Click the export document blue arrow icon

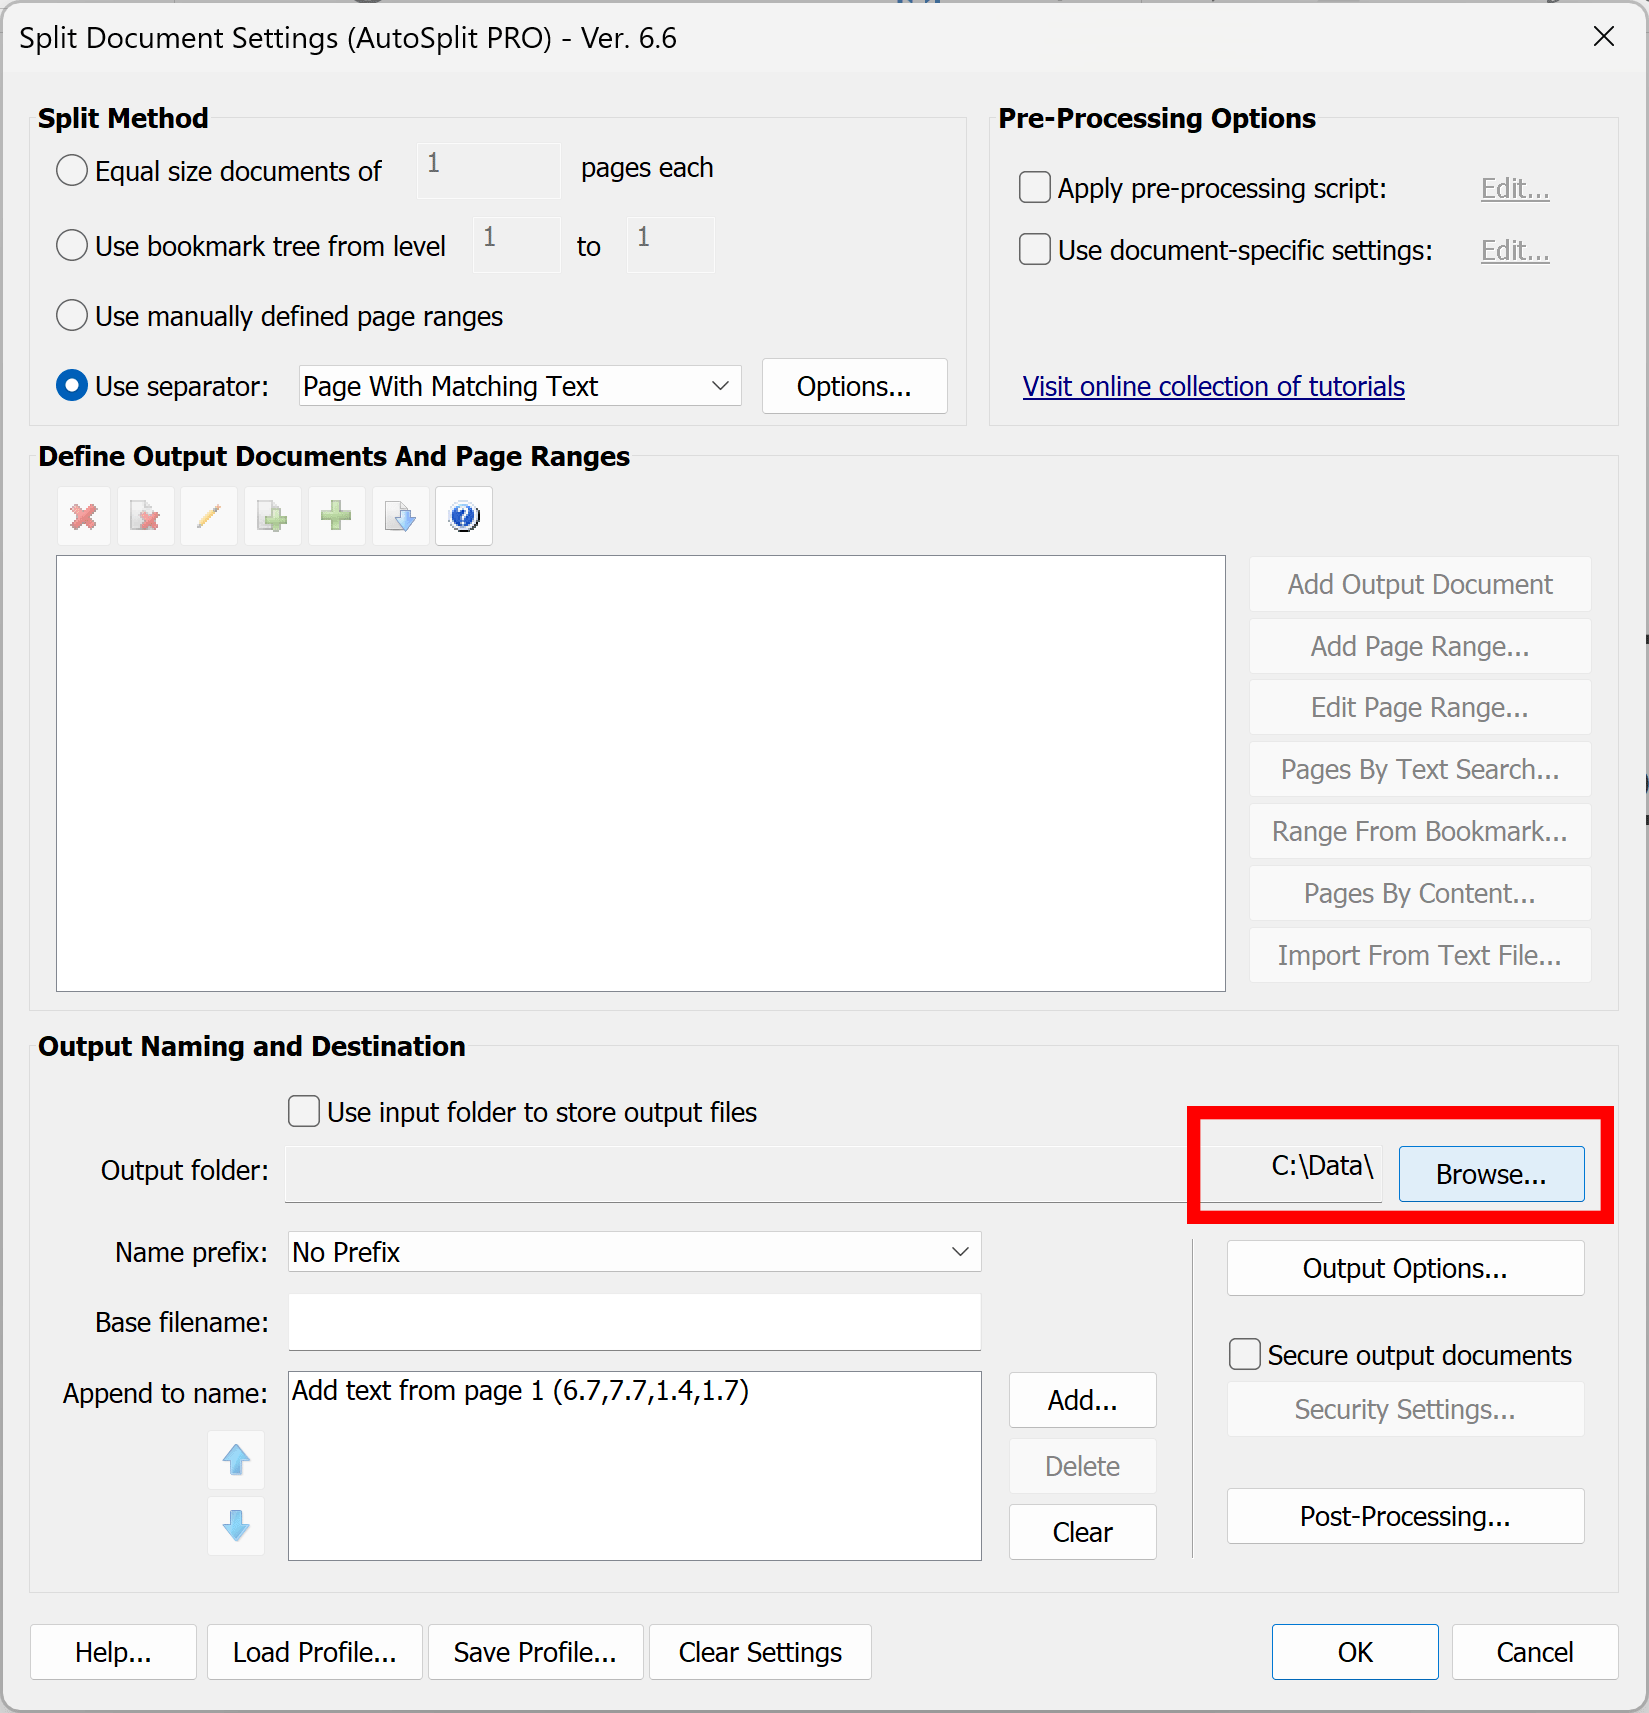pos(399,516)
